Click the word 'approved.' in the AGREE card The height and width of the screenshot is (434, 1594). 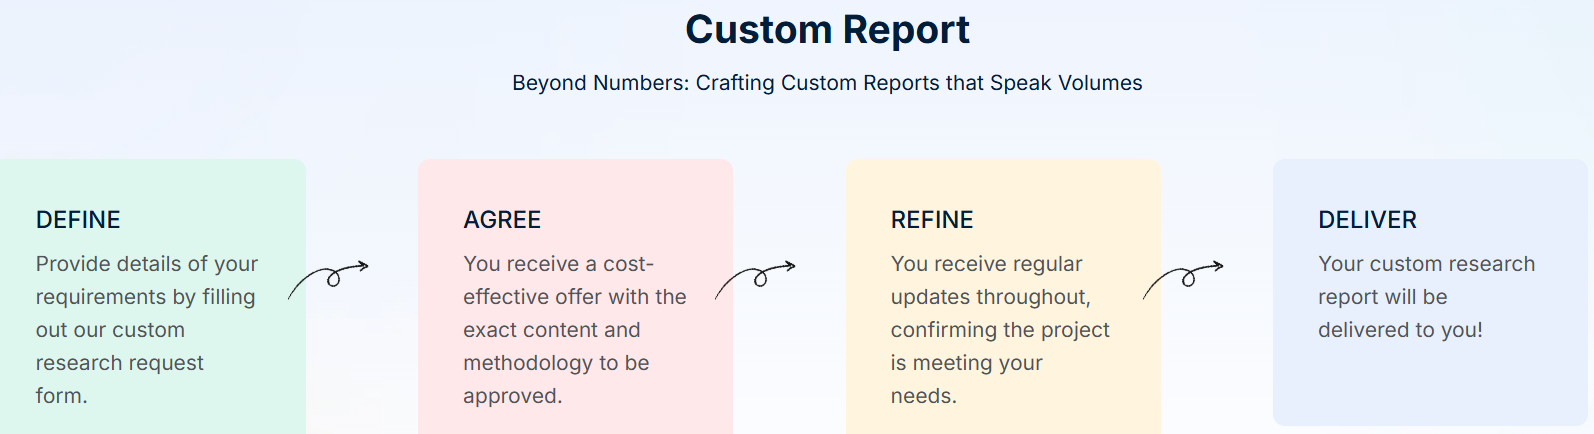pyautogui.click(x=513, y=396)
